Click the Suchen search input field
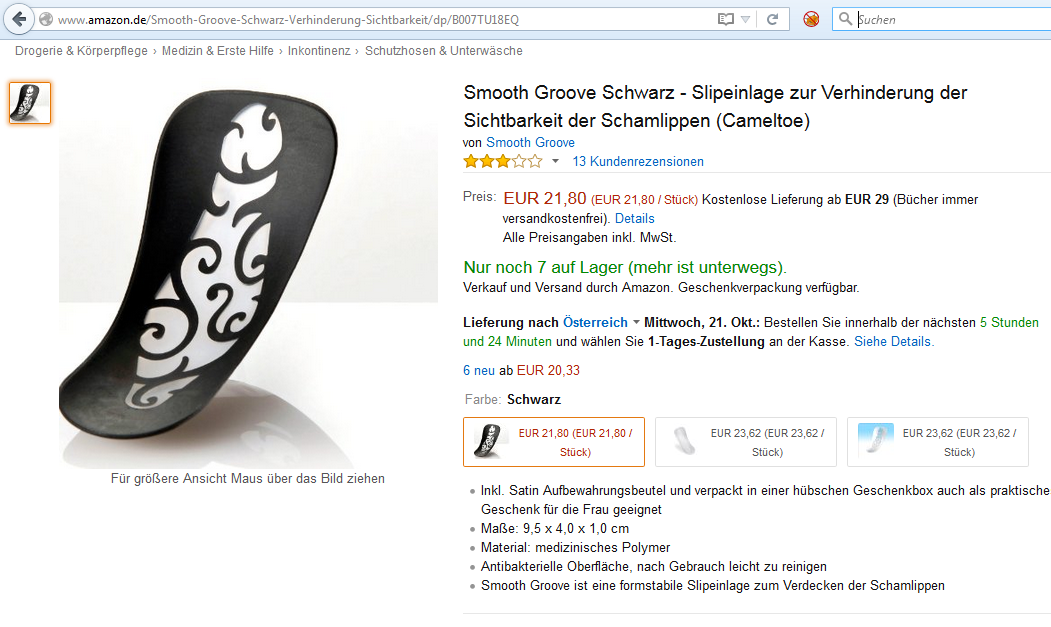Viewport: 1051px width, 627px height. coord(952,19)
